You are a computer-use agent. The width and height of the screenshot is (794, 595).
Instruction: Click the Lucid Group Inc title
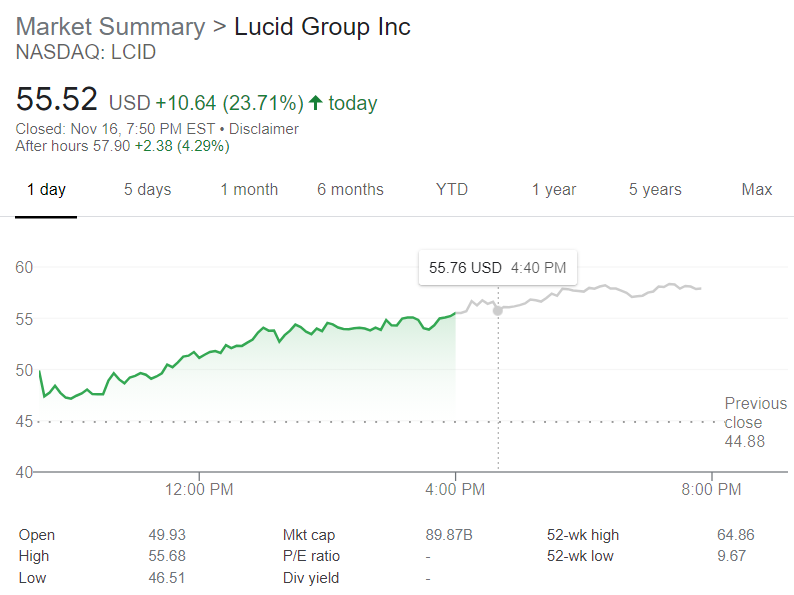(x=322, y=27)
